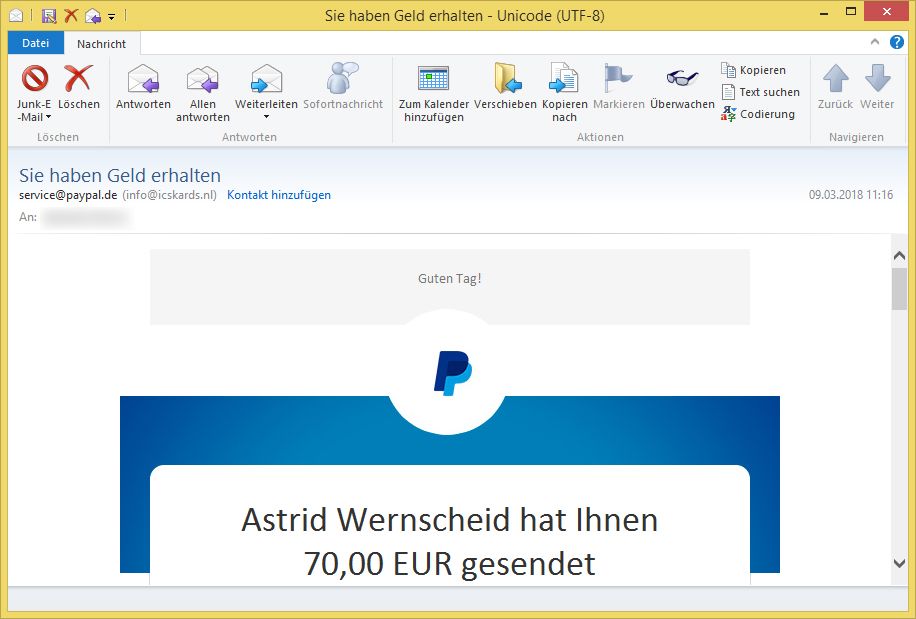Click the Junk-E-Mail block icon

[34, 78]
